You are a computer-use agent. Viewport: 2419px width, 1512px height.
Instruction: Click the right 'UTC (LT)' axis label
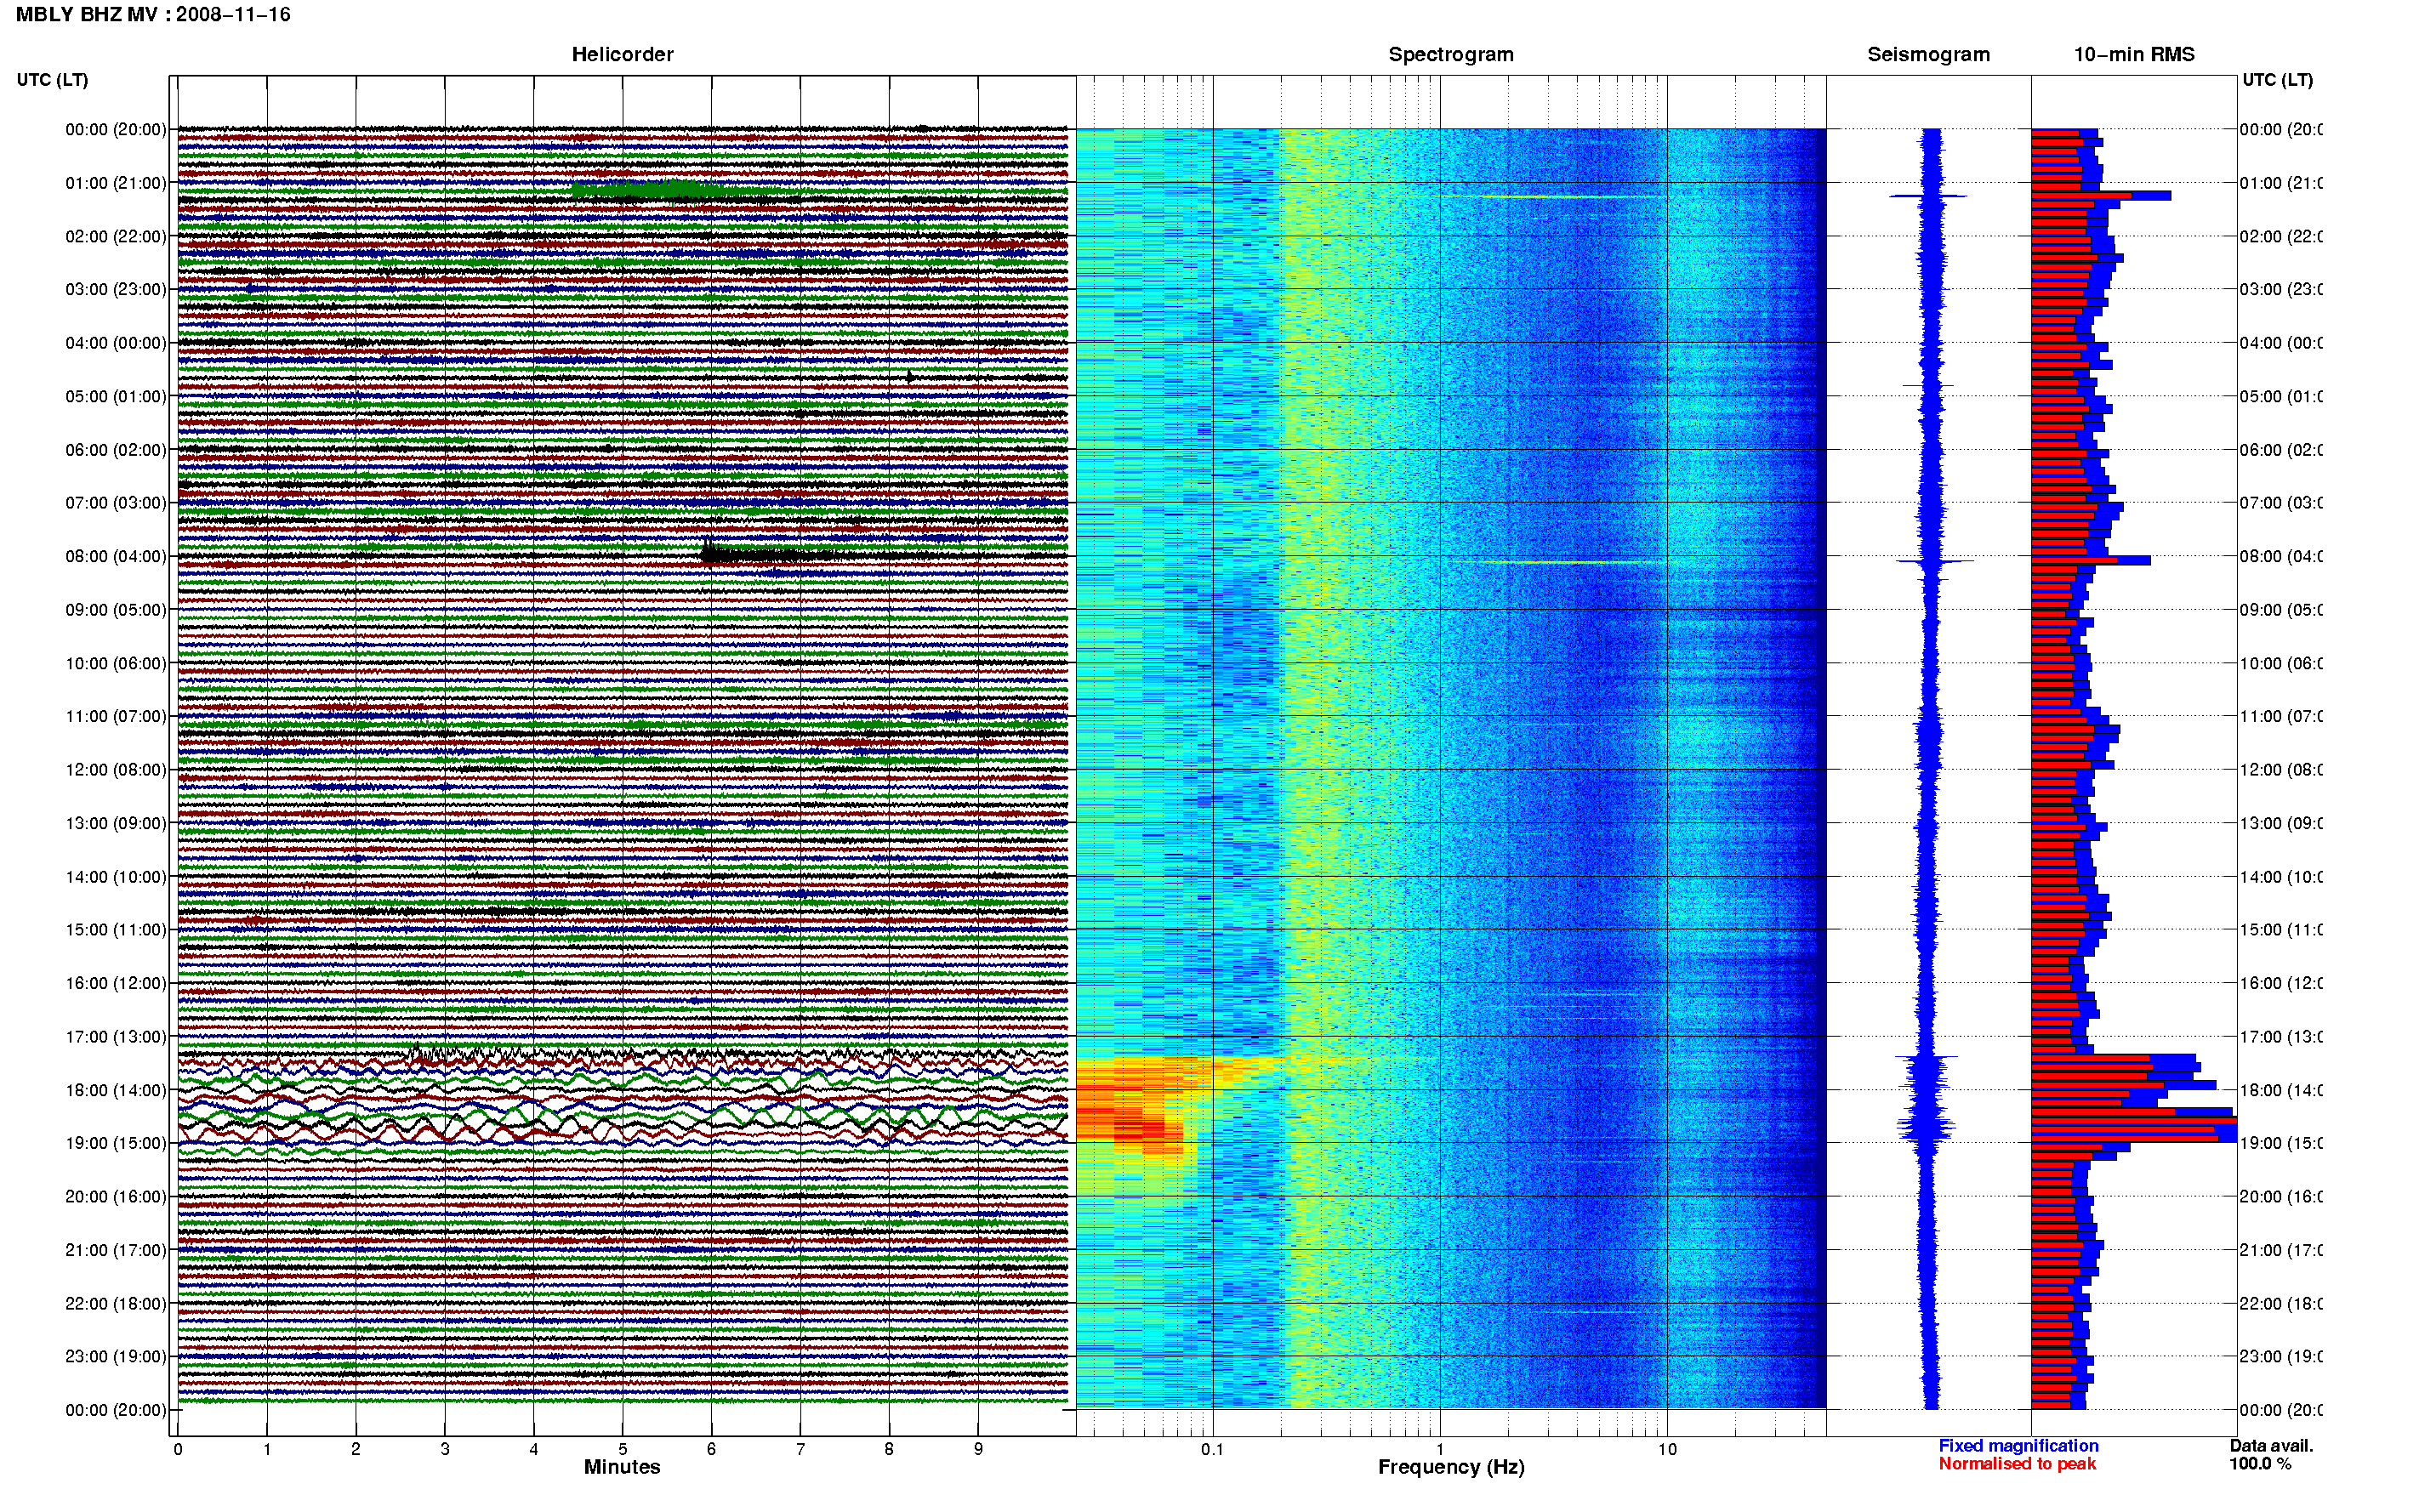2277,80
